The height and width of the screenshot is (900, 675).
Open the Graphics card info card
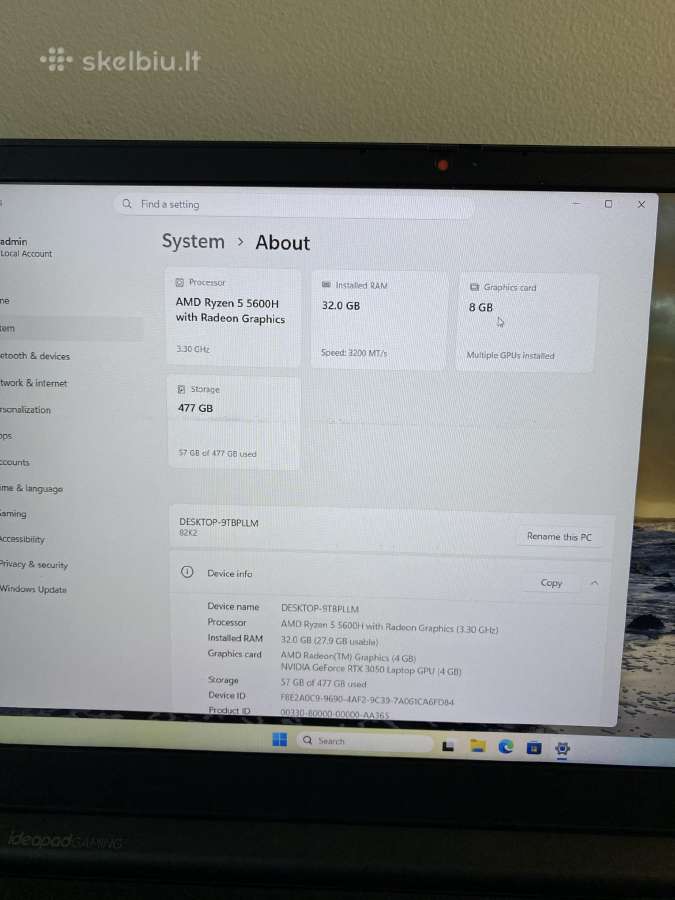pos(526,322)
